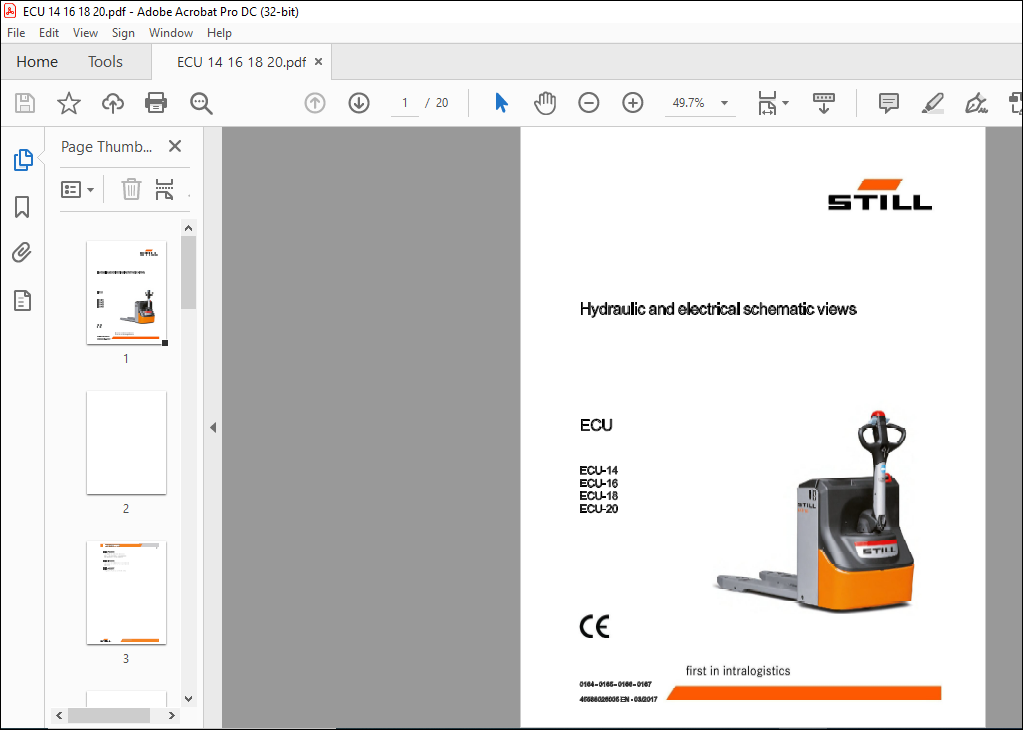1023x730 pixels.
Task: Click the upload to cloud icon
Action: tap(112, 103)
